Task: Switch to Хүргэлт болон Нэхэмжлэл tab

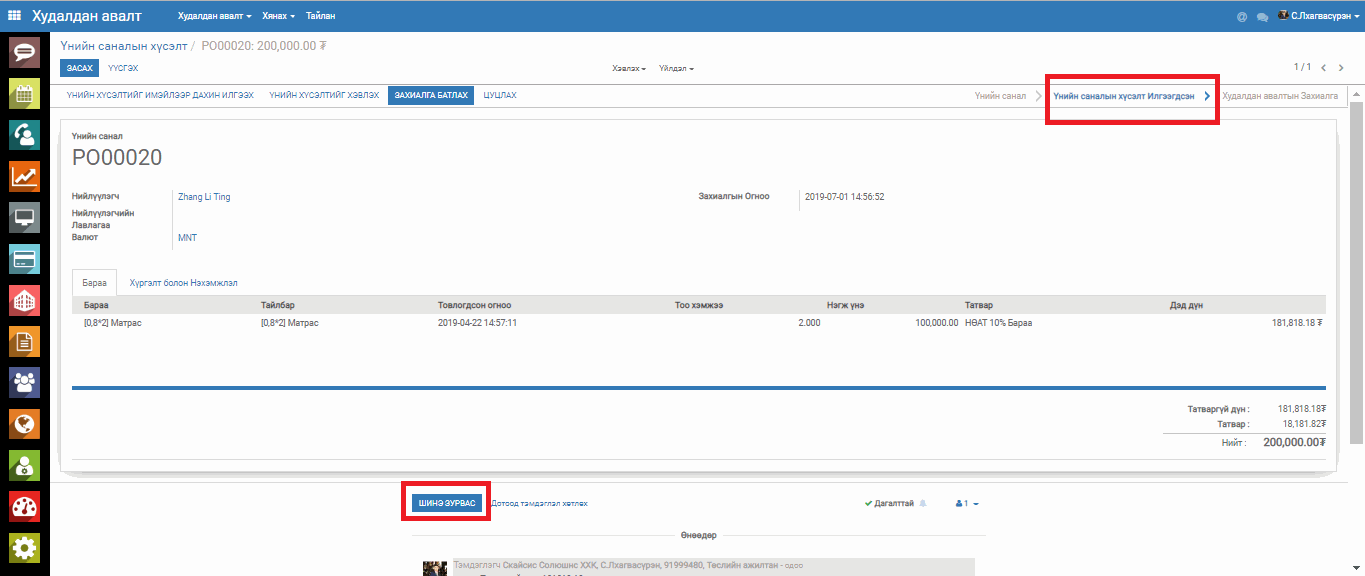Action: pos(183,283)
